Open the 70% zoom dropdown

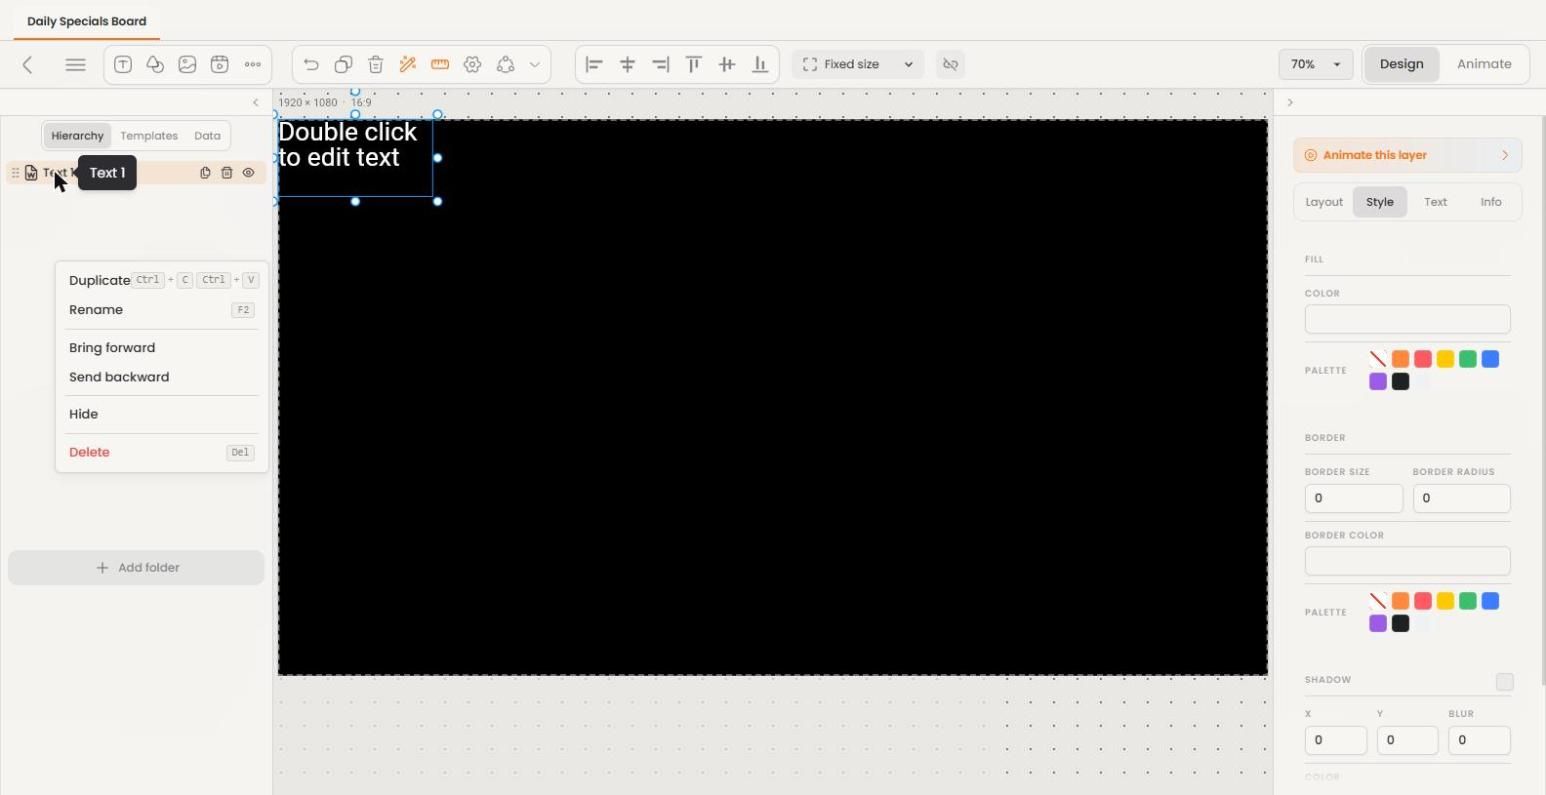click(1315, 64)
